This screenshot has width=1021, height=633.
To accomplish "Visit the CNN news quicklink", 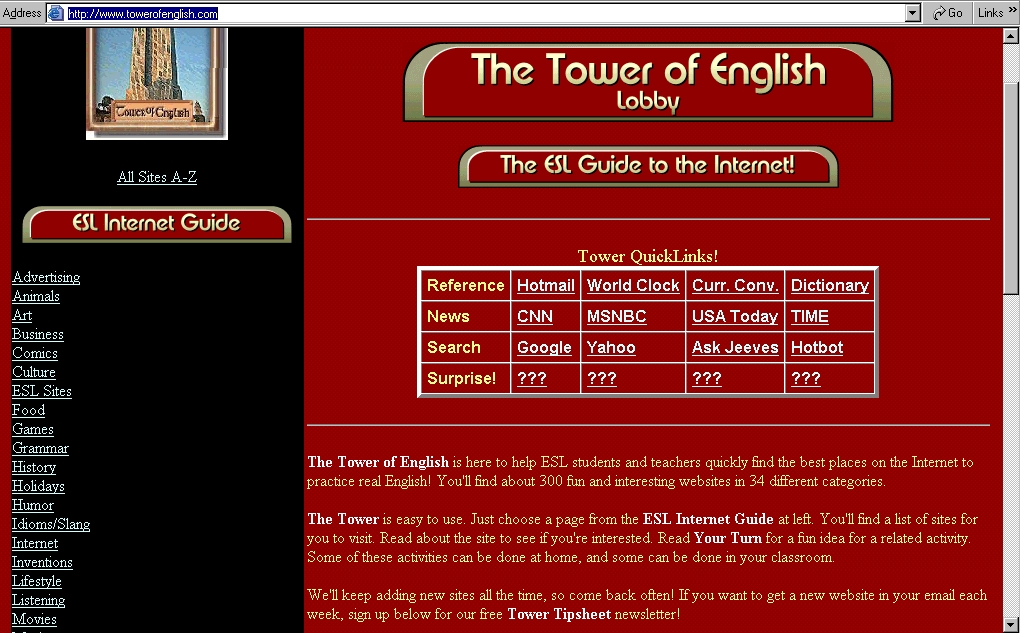I will coord(534,316).
